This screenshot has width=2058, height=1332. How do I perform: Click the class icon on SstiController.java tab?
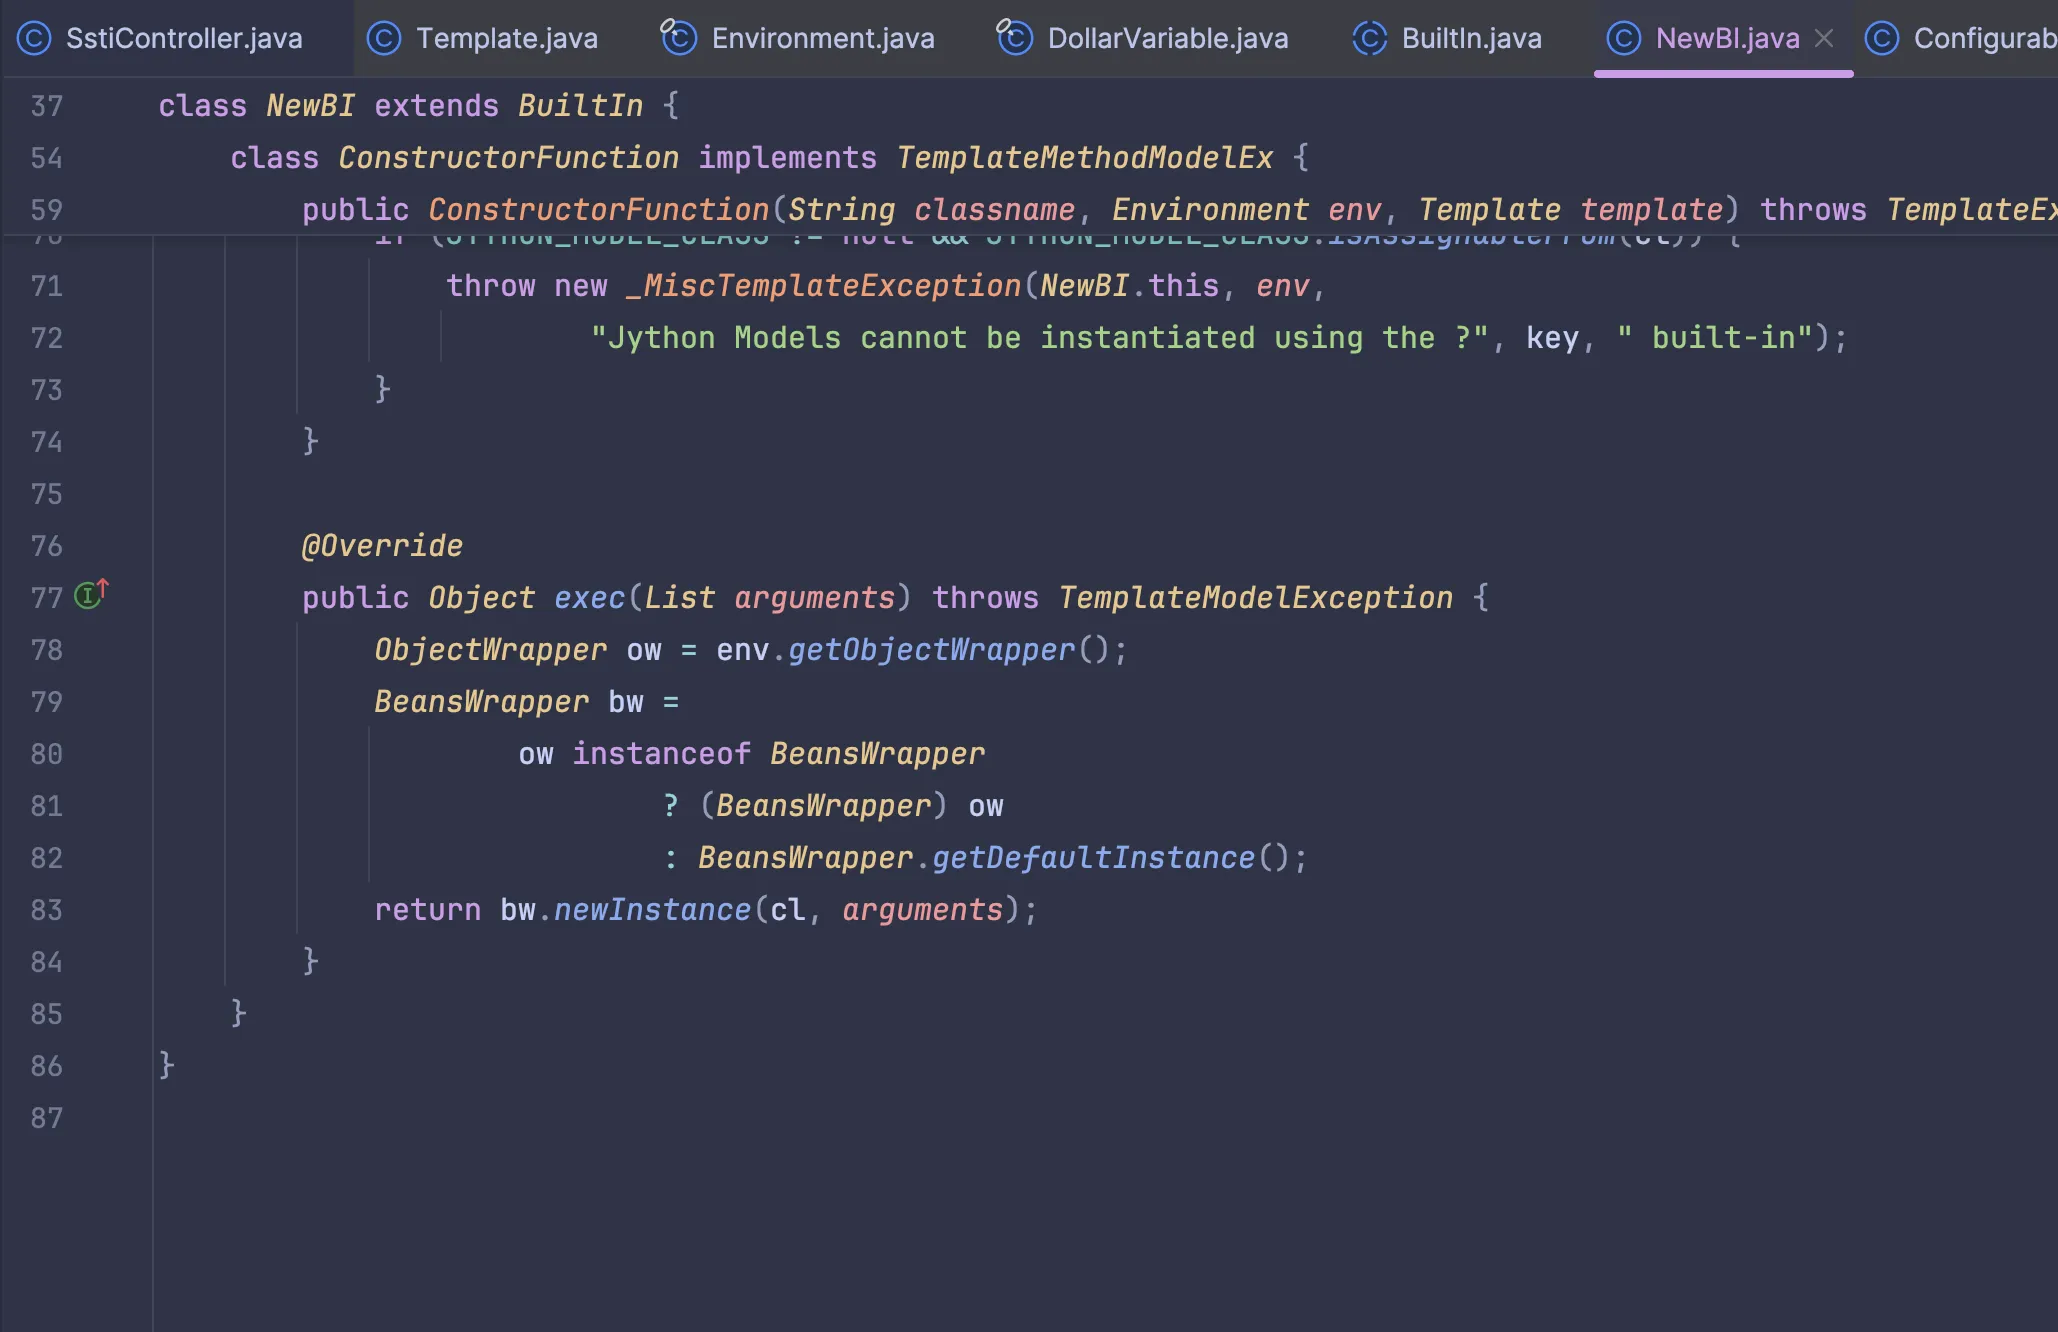point(34,38)
